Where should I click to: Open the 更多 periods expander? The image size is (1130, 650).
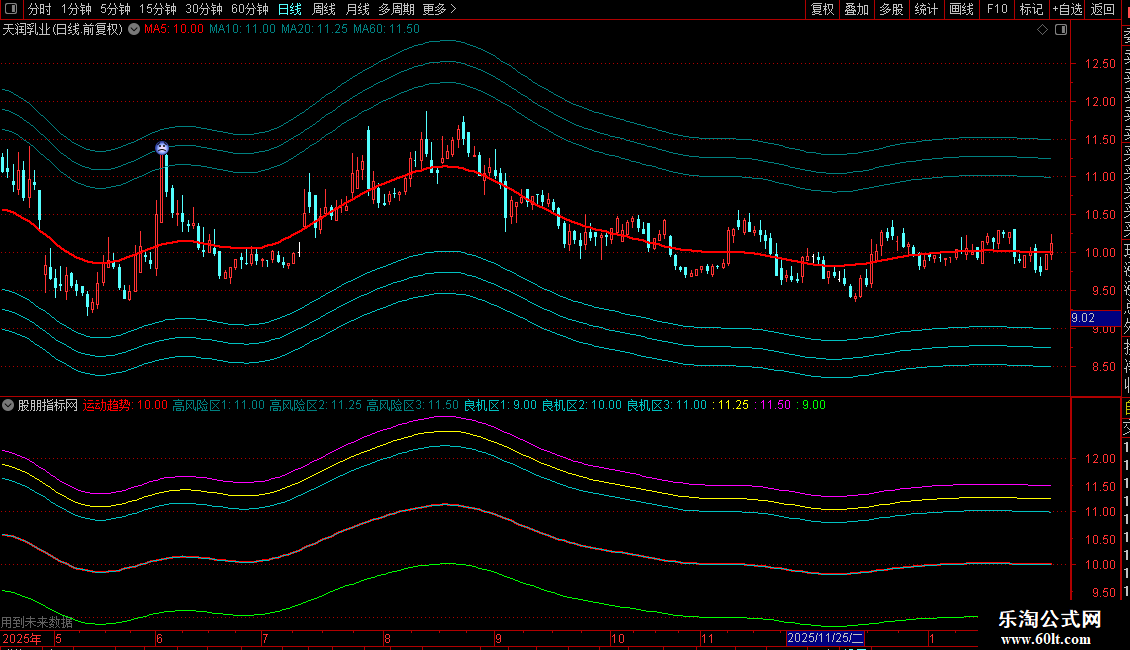[x=439, y=9]
